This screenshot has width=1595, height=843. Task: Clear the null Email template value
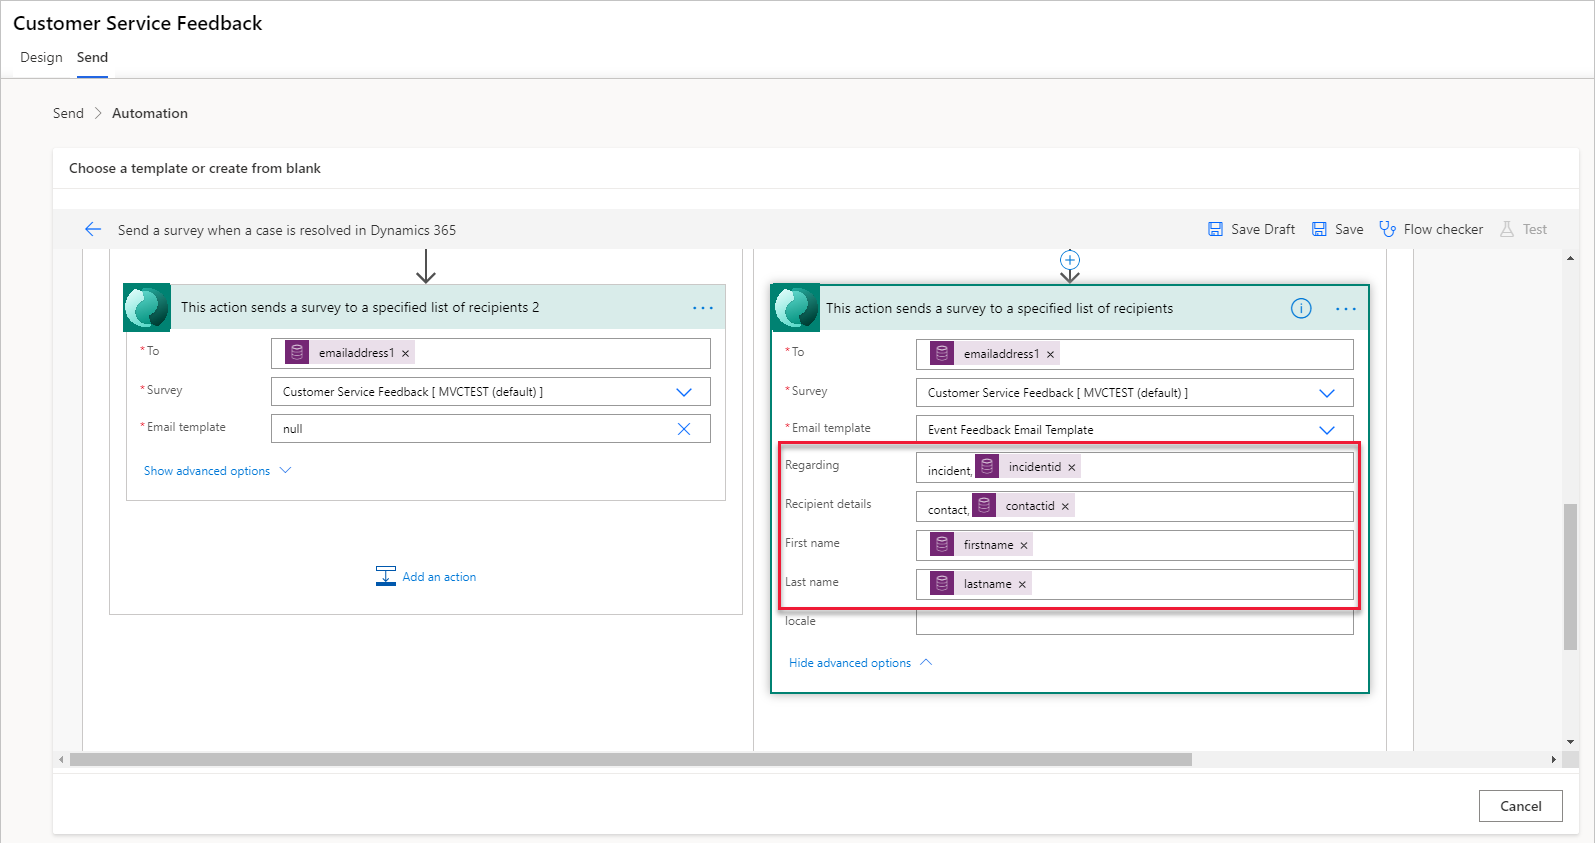(684, 429)
